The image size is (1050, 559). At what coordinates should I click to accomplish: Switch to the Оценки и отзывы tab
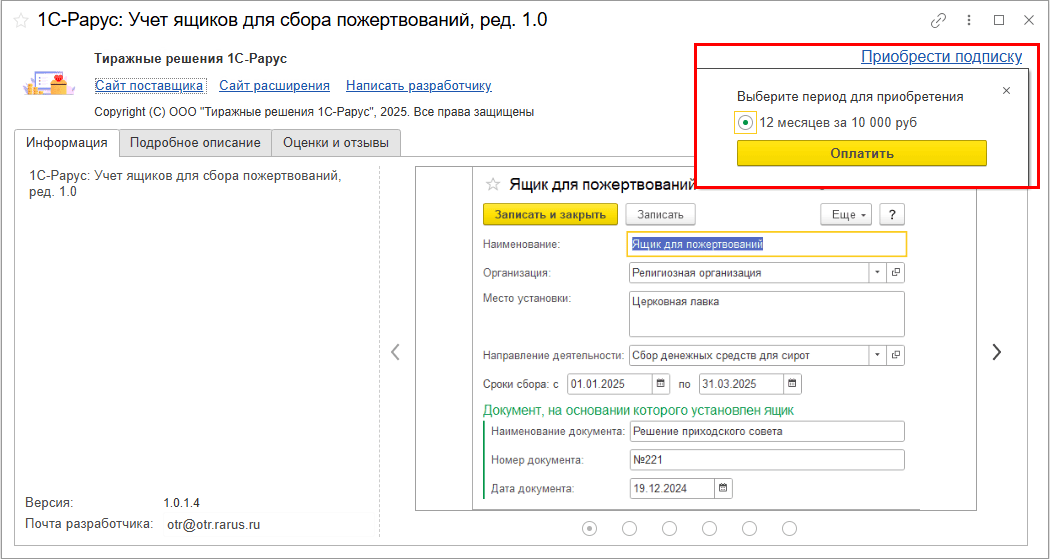tap(336, 143)
